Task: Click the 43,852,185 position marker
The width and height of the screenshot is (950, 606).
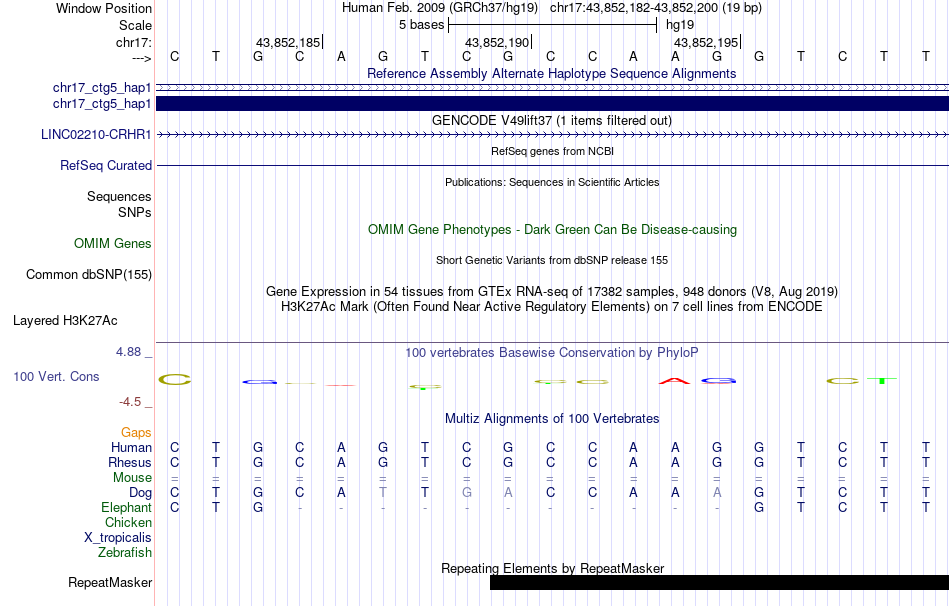Action: 288,42
